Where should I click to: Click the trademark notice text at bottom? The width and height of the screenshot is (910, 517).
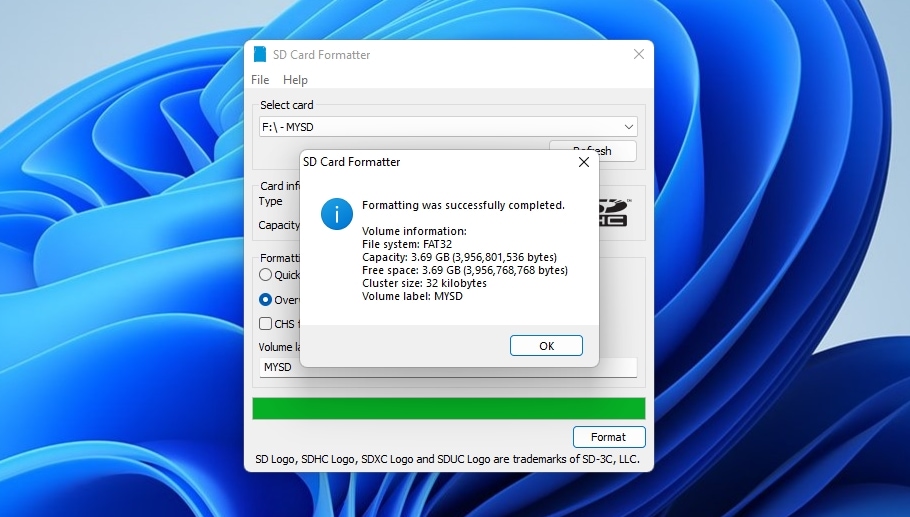[x=447, y=459]
